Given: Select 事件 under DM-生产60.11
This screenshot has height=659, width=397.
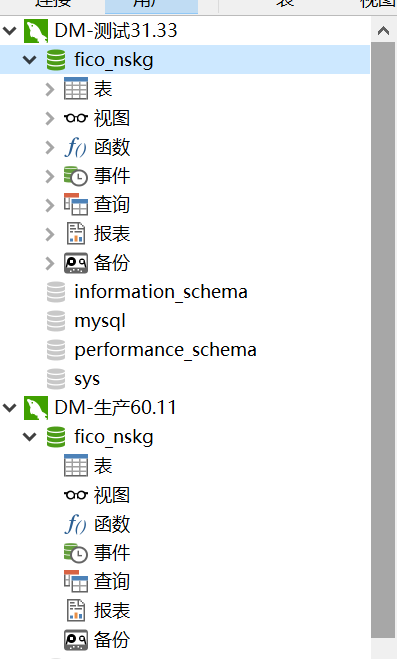Looking at the screenshot, I should coord(112,553).
